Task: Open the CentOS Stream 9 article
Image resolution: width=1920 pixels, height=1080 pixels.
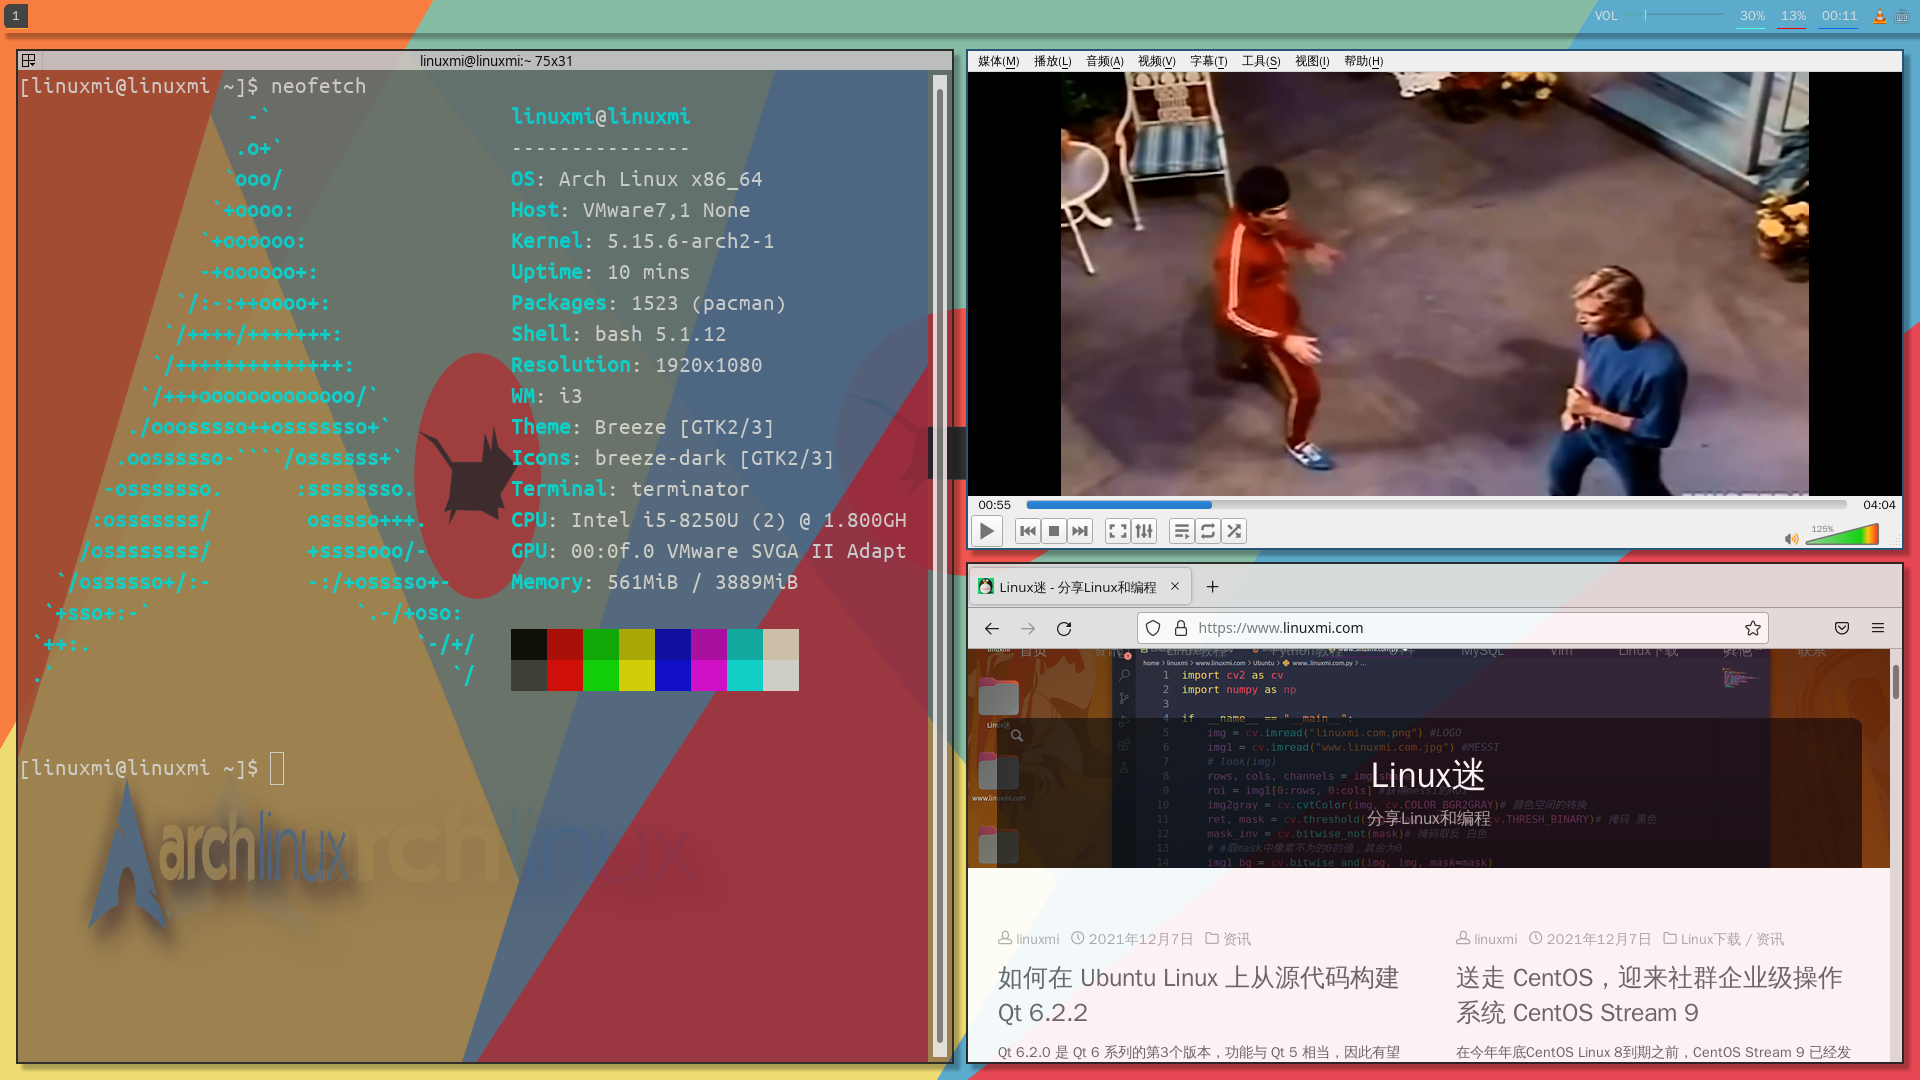Action: [1648, 995]
